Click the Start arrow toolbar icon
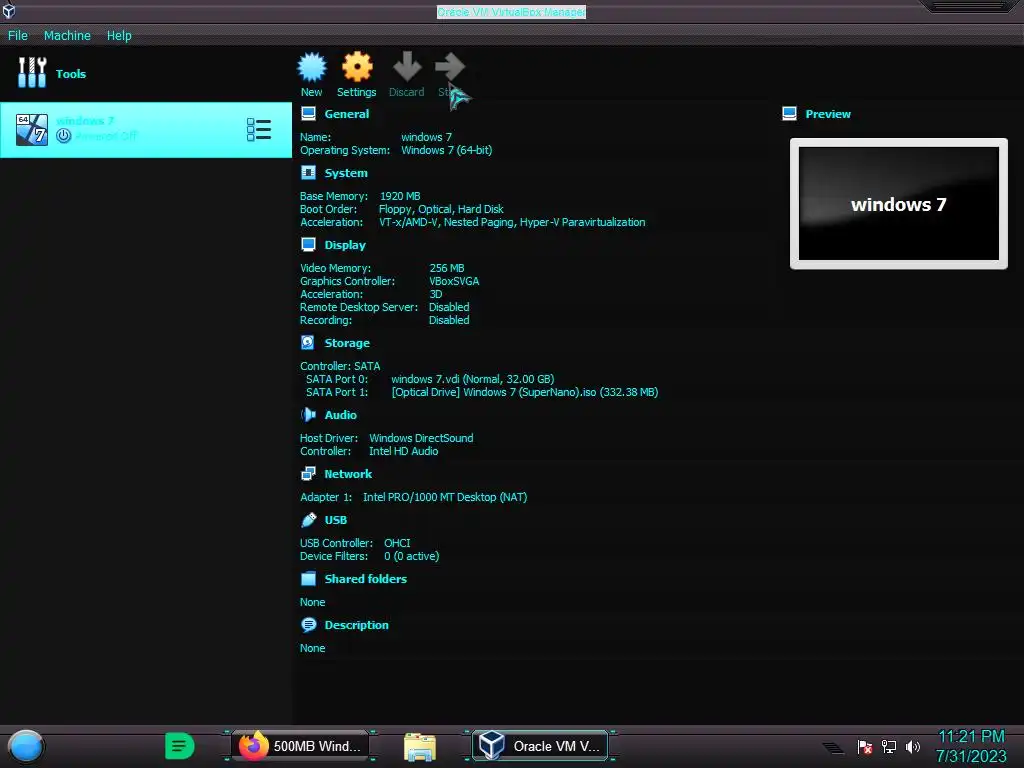Image resolution: width=1024 pixels, height=768 pixels. coord(450,67)
